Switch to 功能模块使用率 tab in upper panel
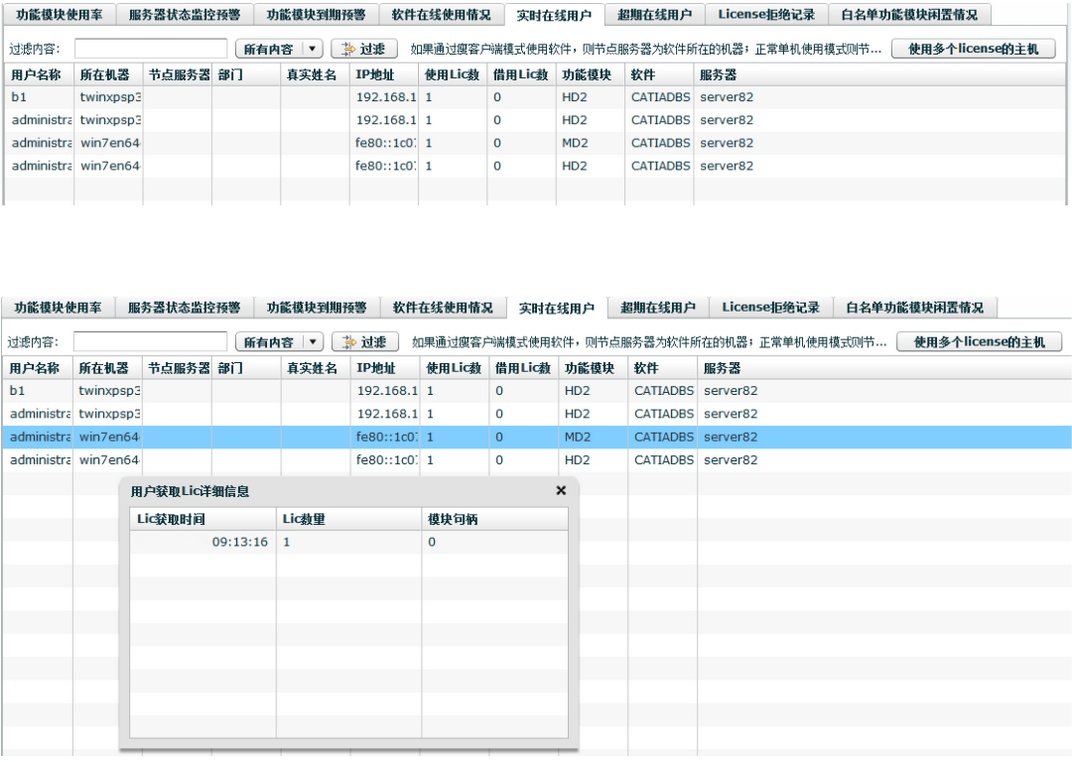The height and width of the screenshot is (762, 1072). coord(59,14)
